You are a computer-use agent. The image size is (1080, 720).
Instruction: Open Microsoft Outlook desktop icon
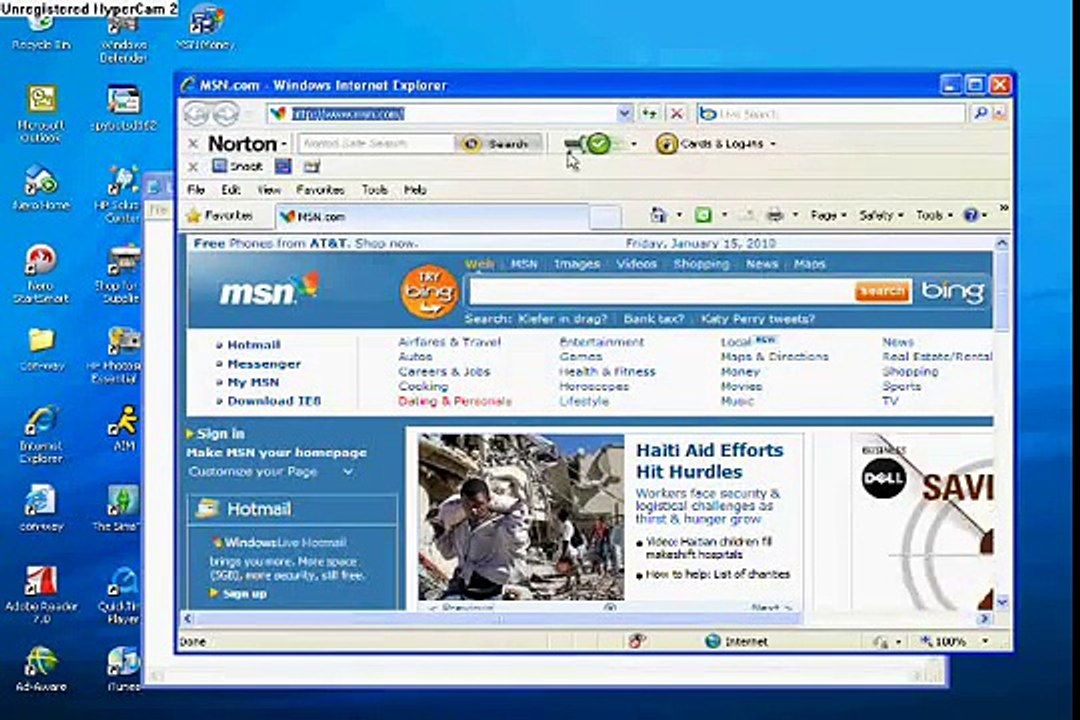coord(41,113)
